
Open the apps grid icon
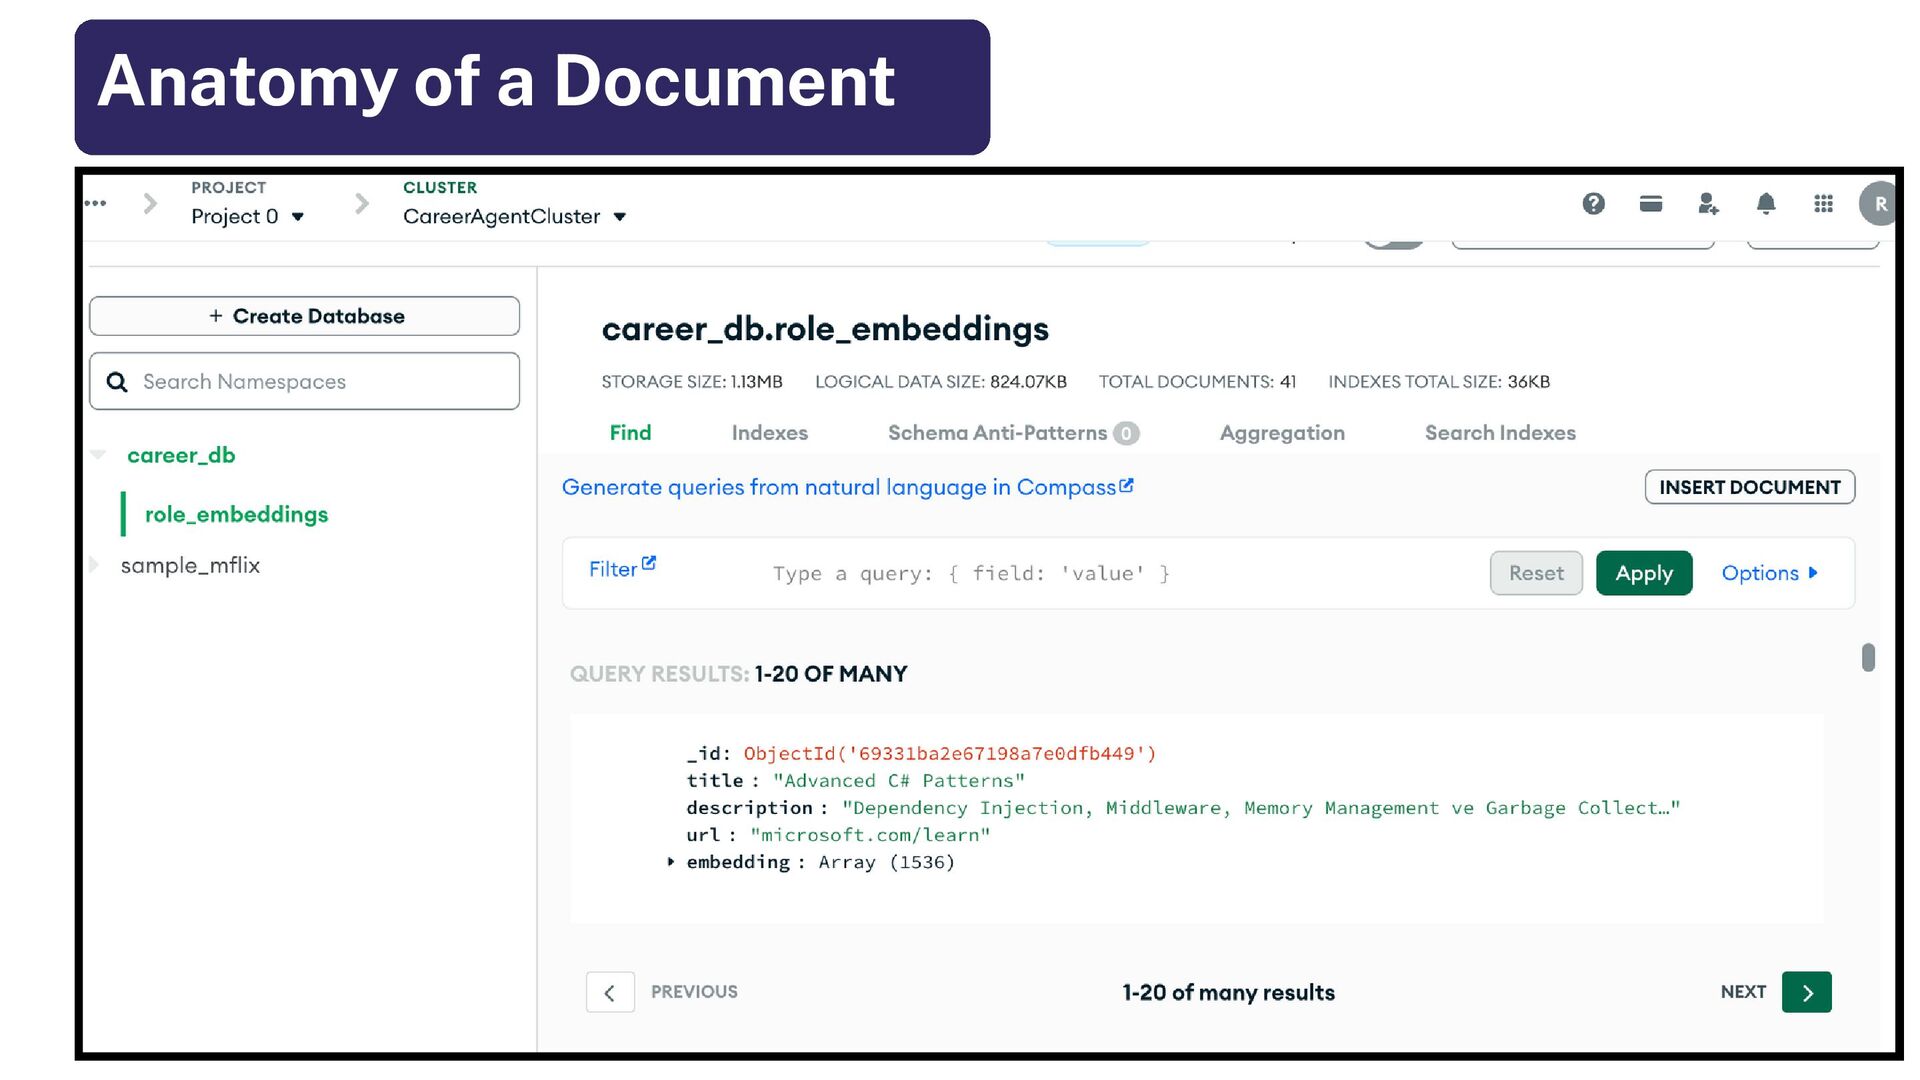click(1823, 204)
